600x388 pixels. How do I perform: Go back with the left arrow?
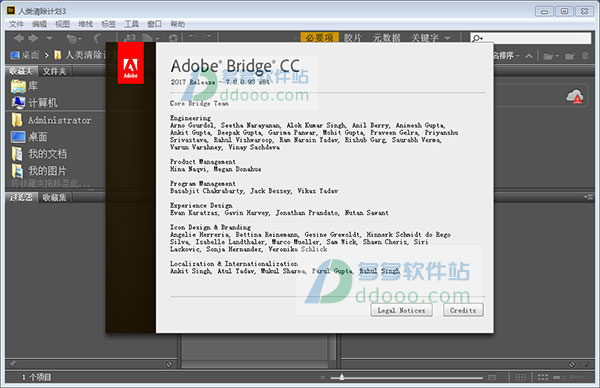(19, 38)
